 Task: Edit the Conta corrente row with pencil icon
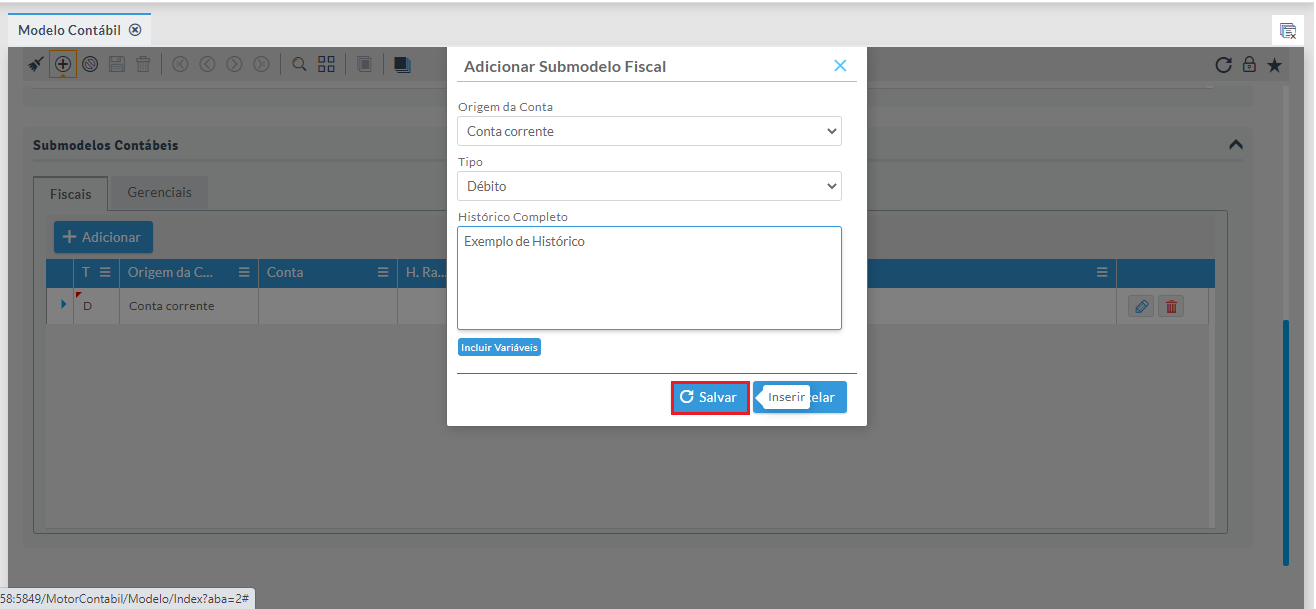[x=1140, y=306]
